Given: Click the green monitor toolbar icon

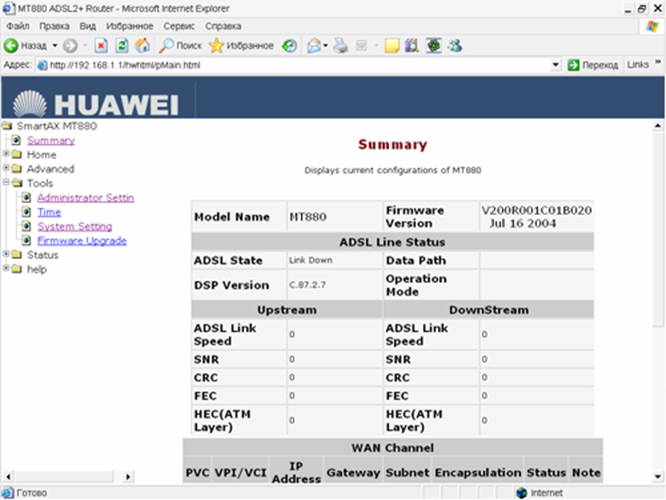Looking at the screenshot, I should (x=434, y=45).
